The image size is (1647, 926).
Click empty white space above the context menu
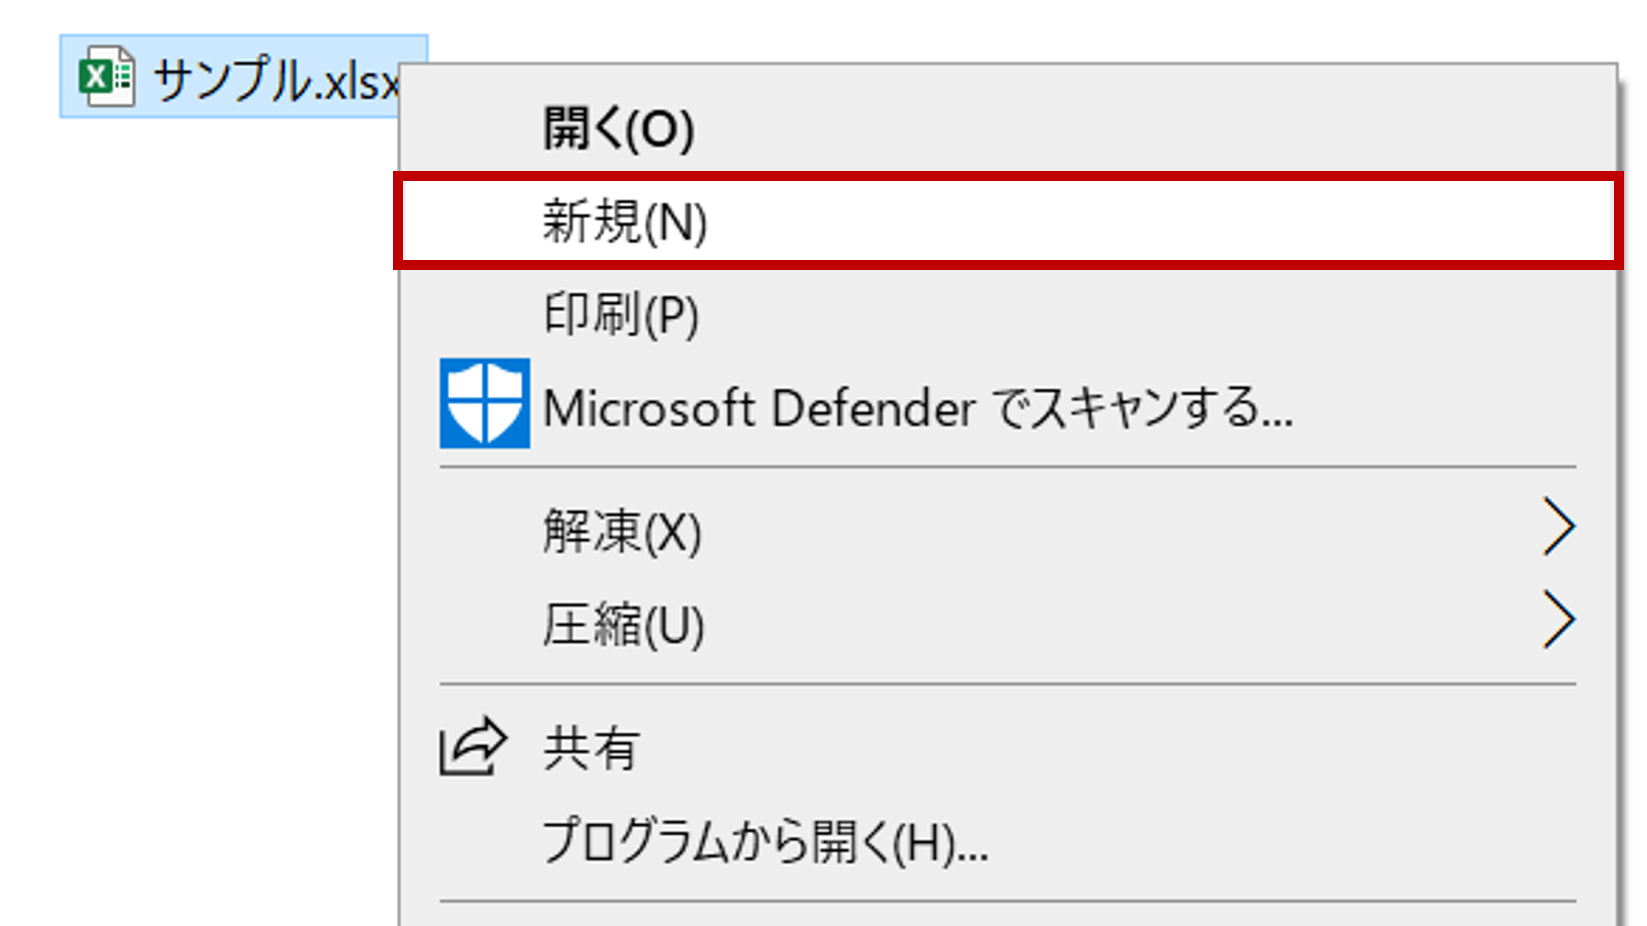pos(1000,30)
